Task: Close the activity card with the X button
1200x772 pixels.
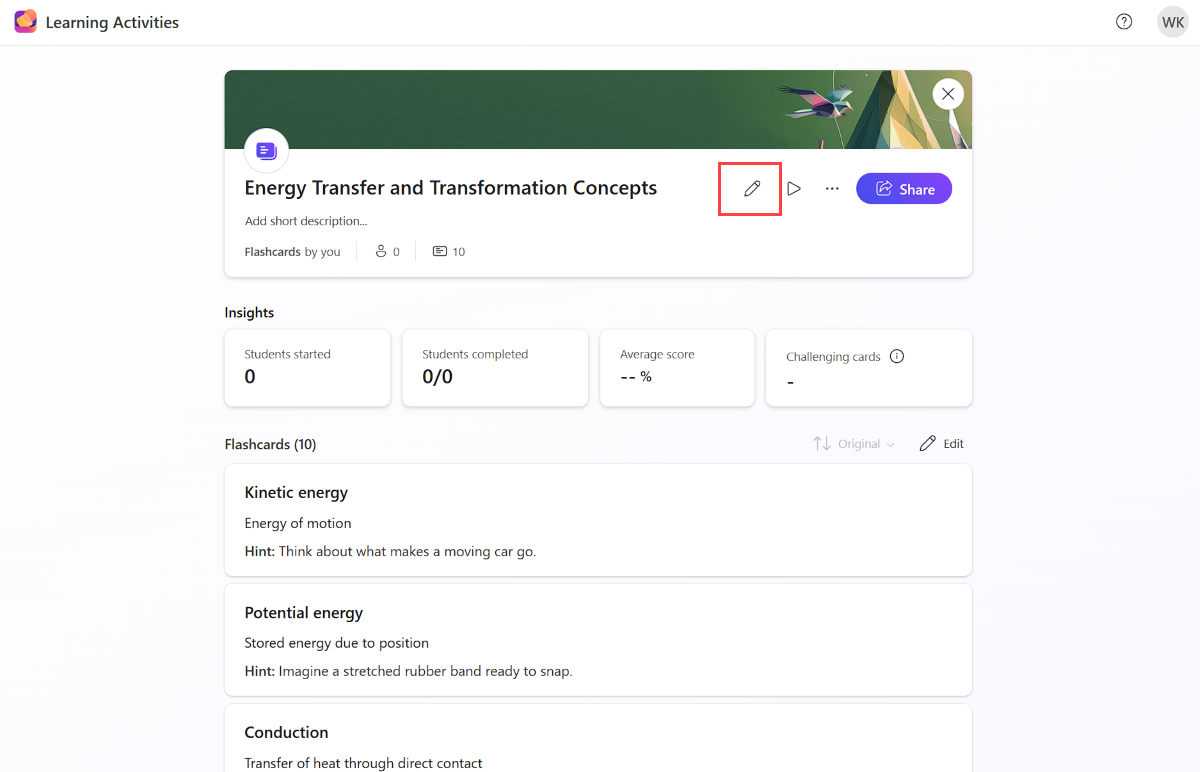Action: [948, 94]
